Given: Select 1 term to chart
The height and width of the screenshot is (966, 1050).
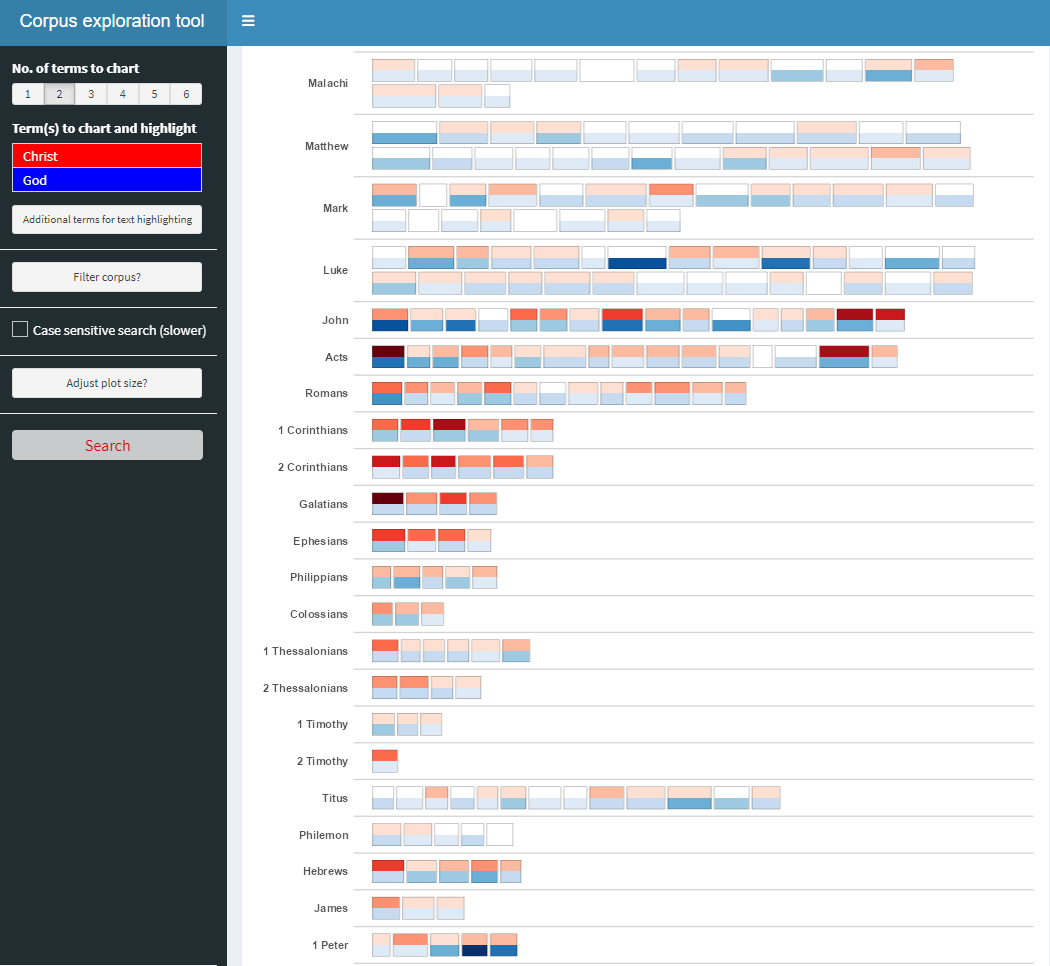Looking at the screenshot, I should [x=28, y=94].
